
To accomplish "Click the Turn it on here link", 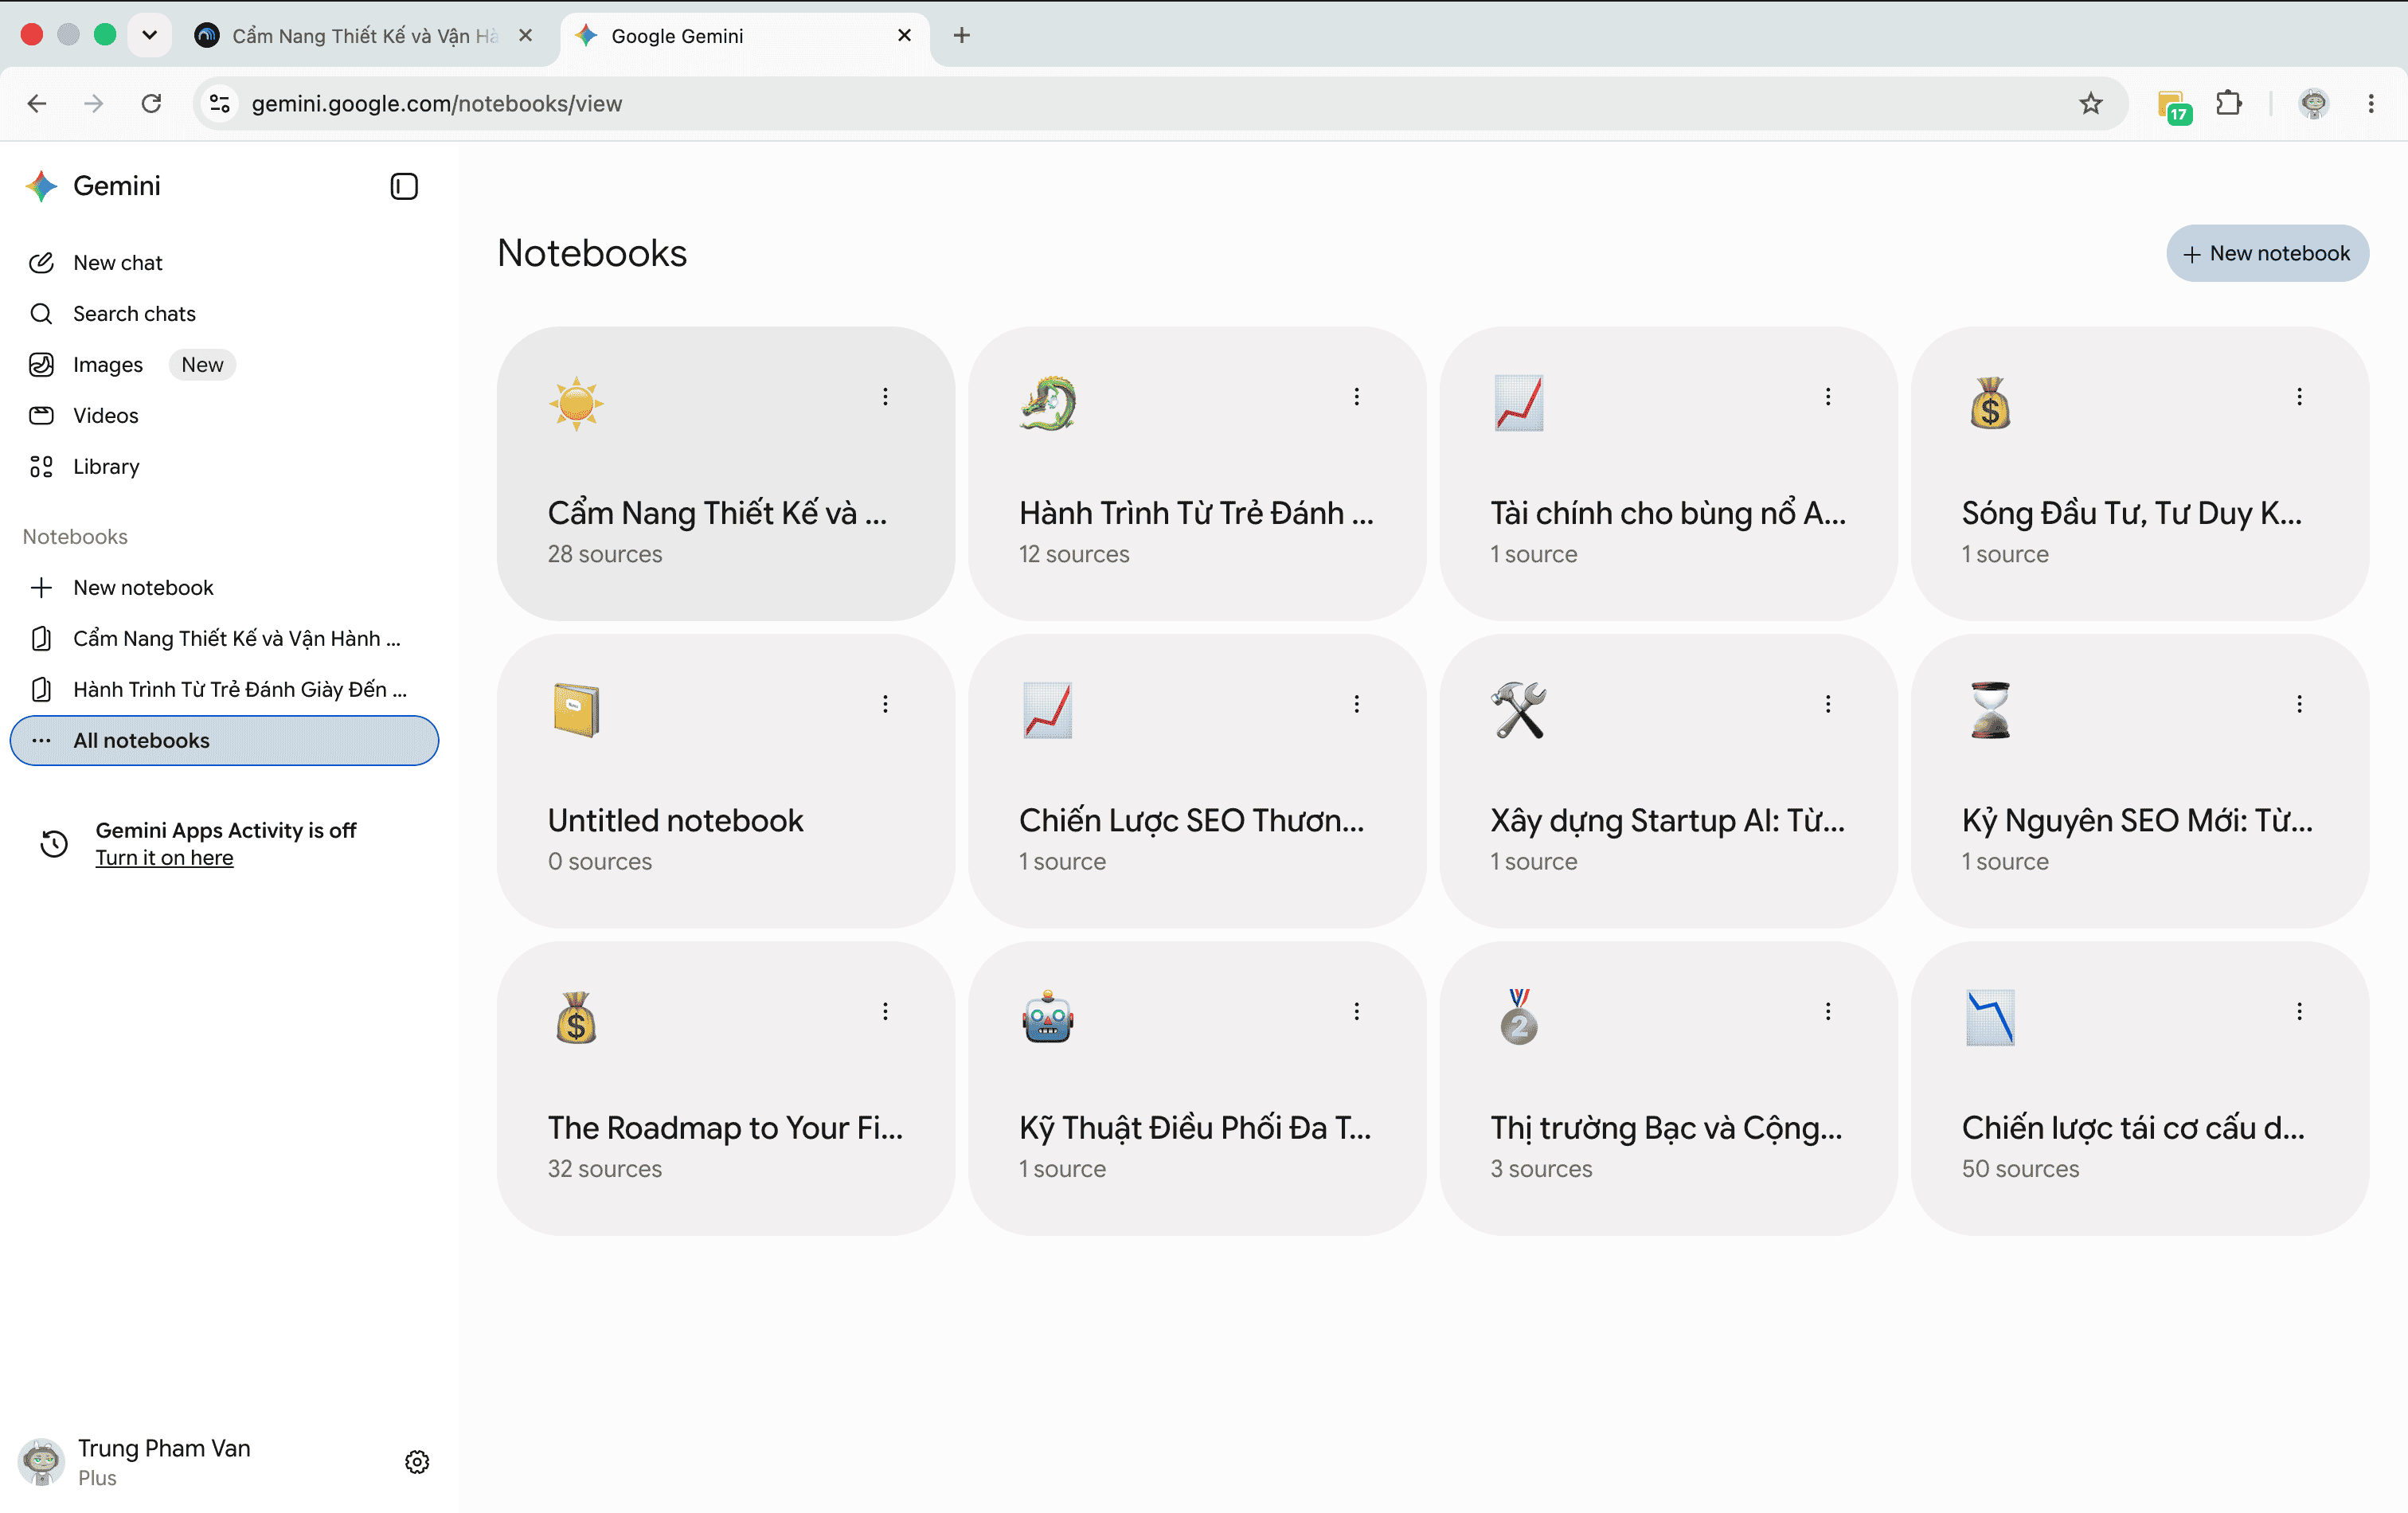I will pos(164,858).
